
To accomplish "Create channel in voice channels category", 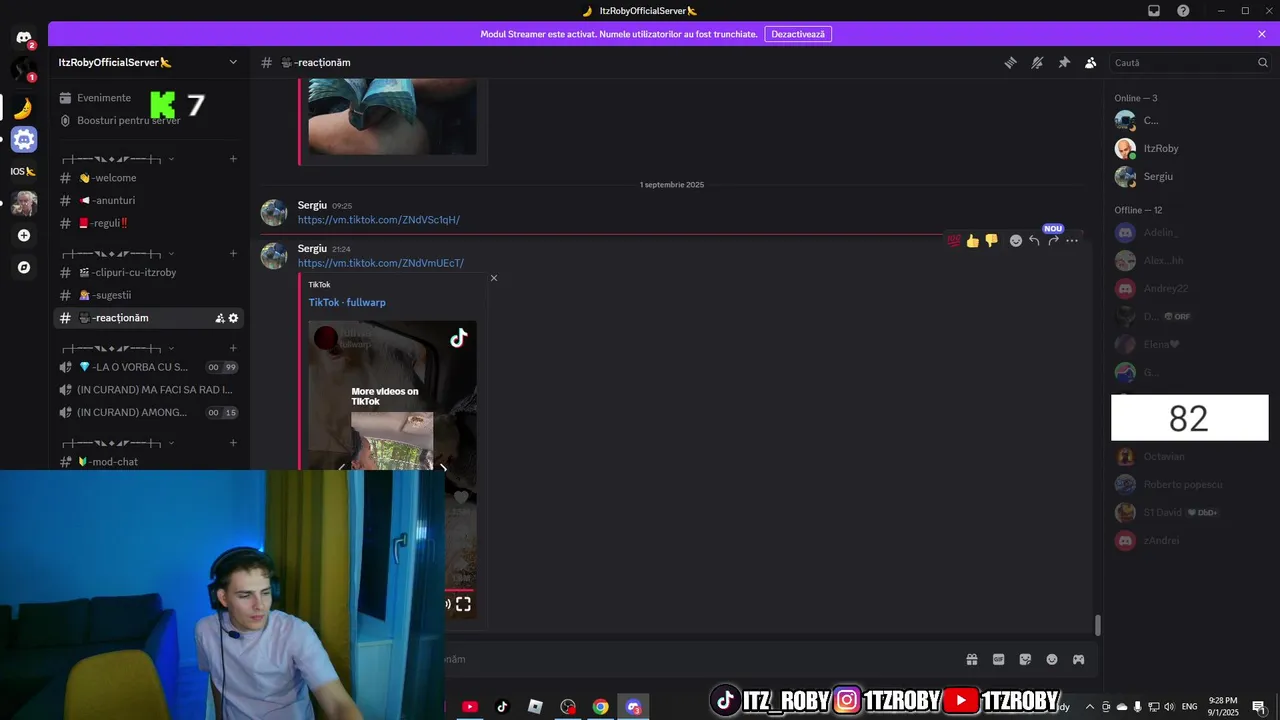I will 233,348.
